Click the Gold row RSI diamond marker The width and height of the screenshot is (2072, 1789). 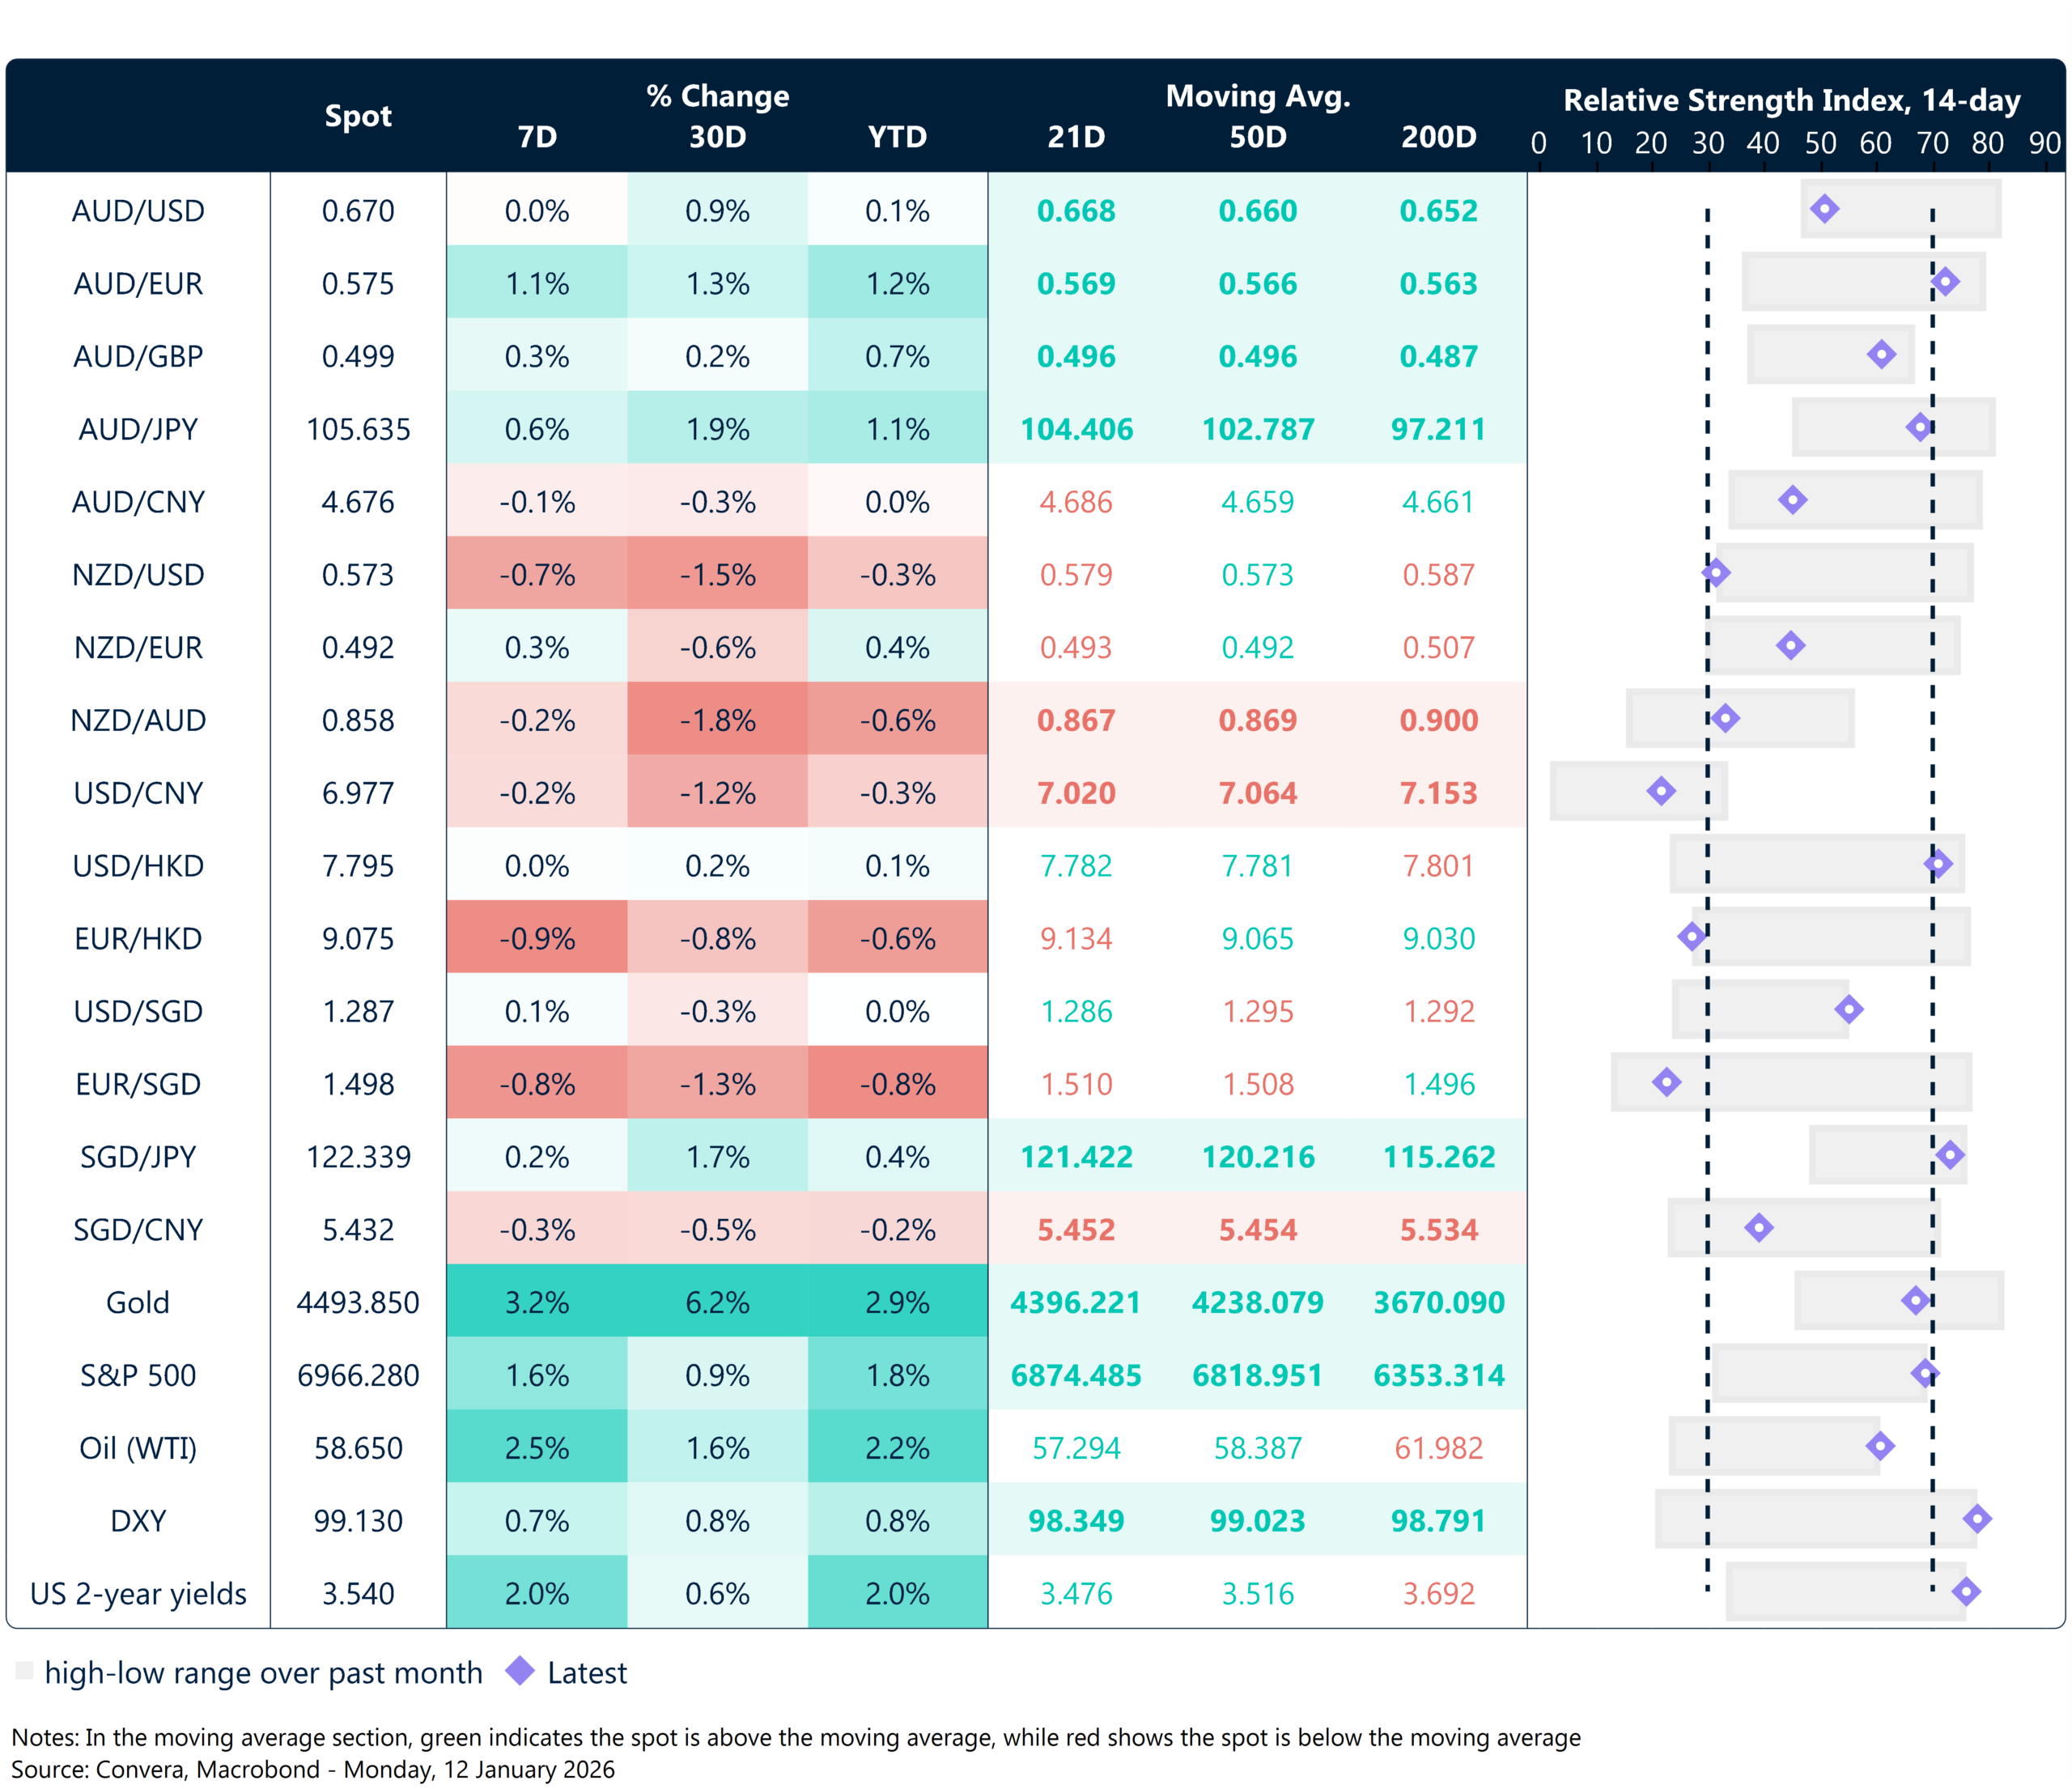(1915, 1300)
